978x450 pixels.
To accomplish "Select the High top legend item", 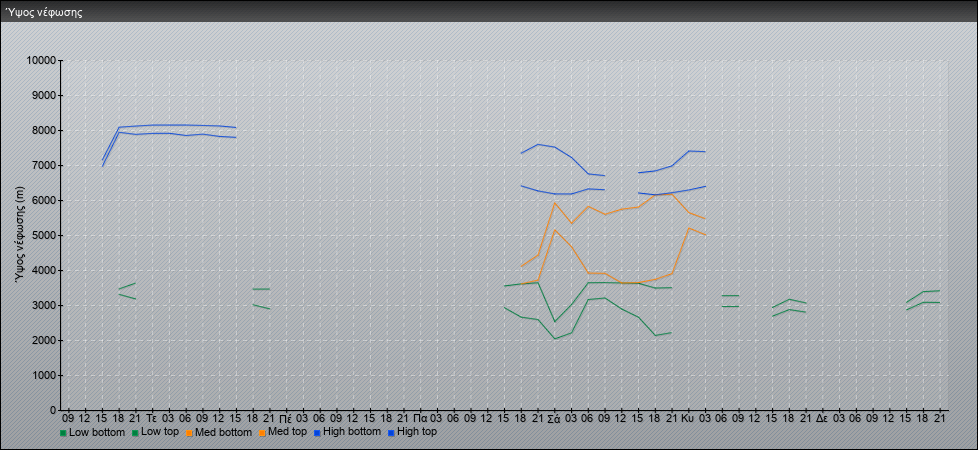I will (x=412, y=432).
